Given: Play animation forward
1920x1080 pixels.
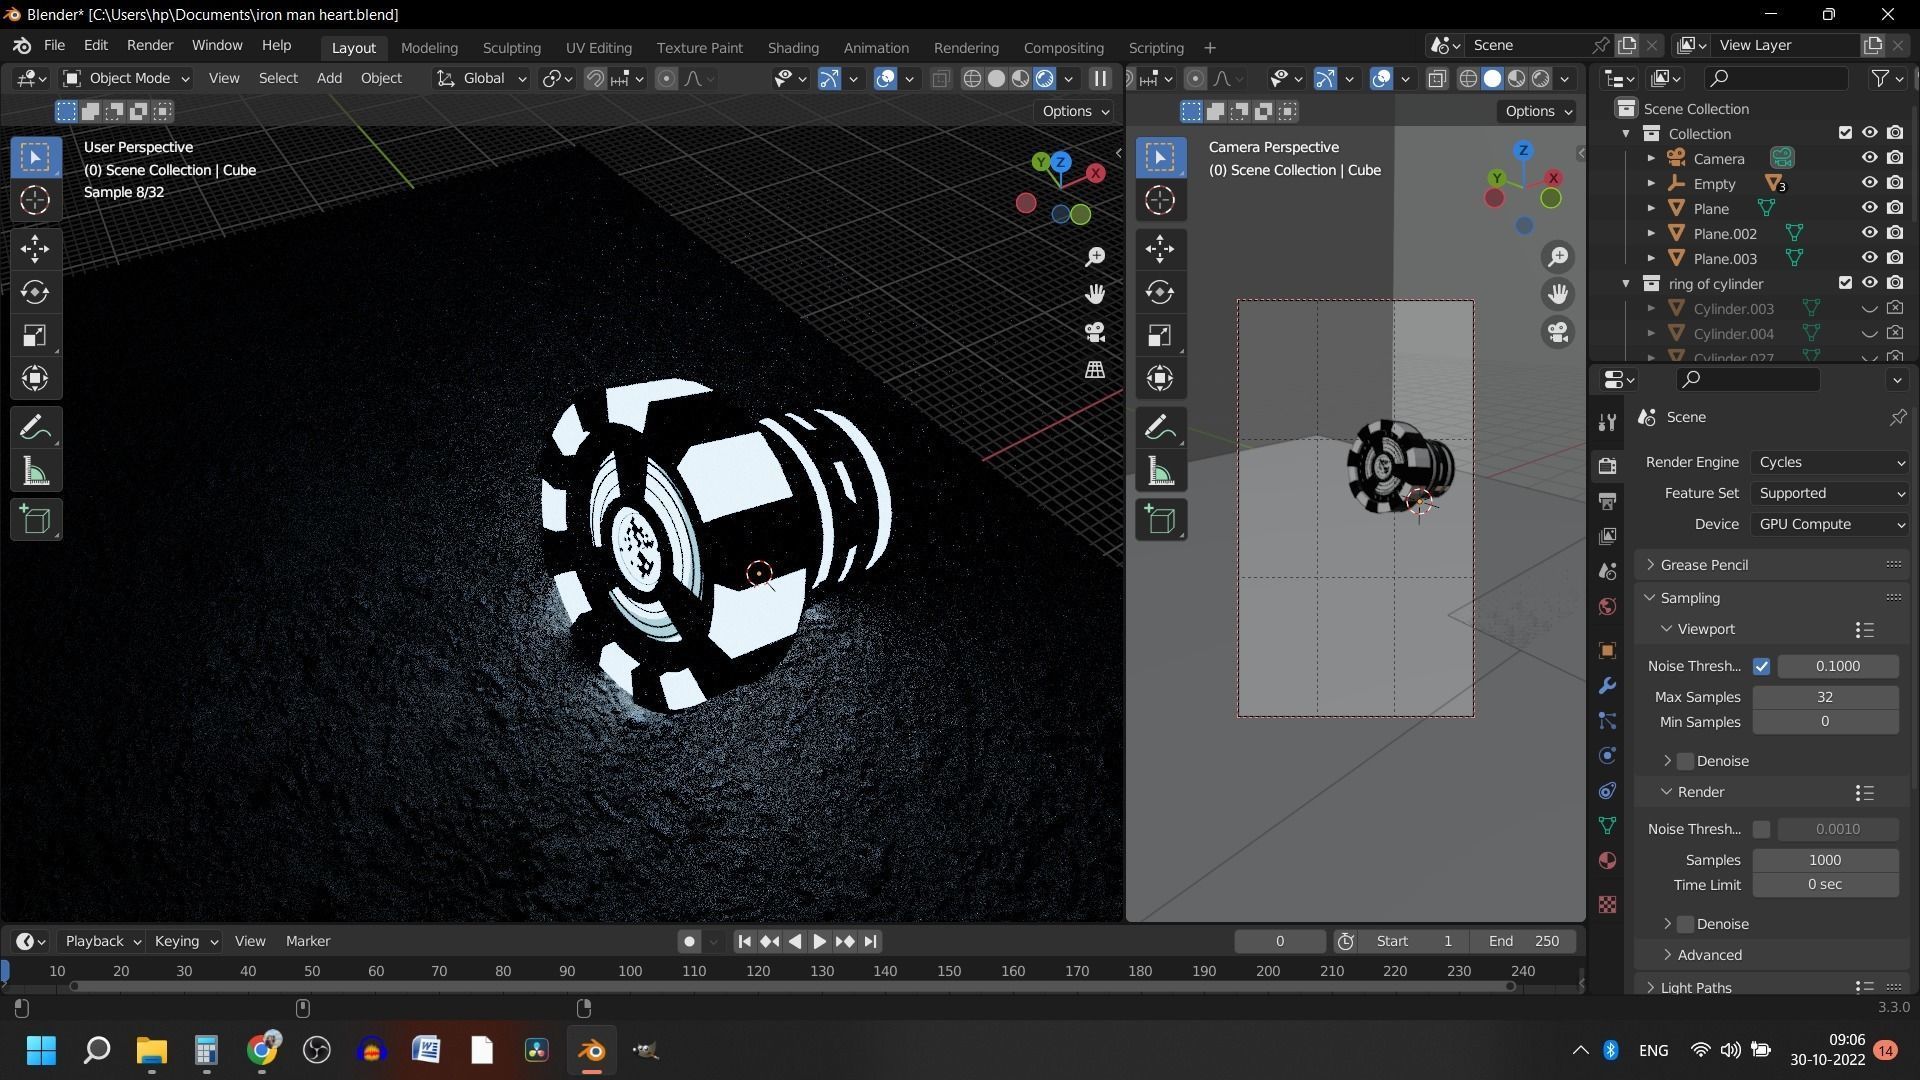Looking at the screenshot, I should [819, 941].
